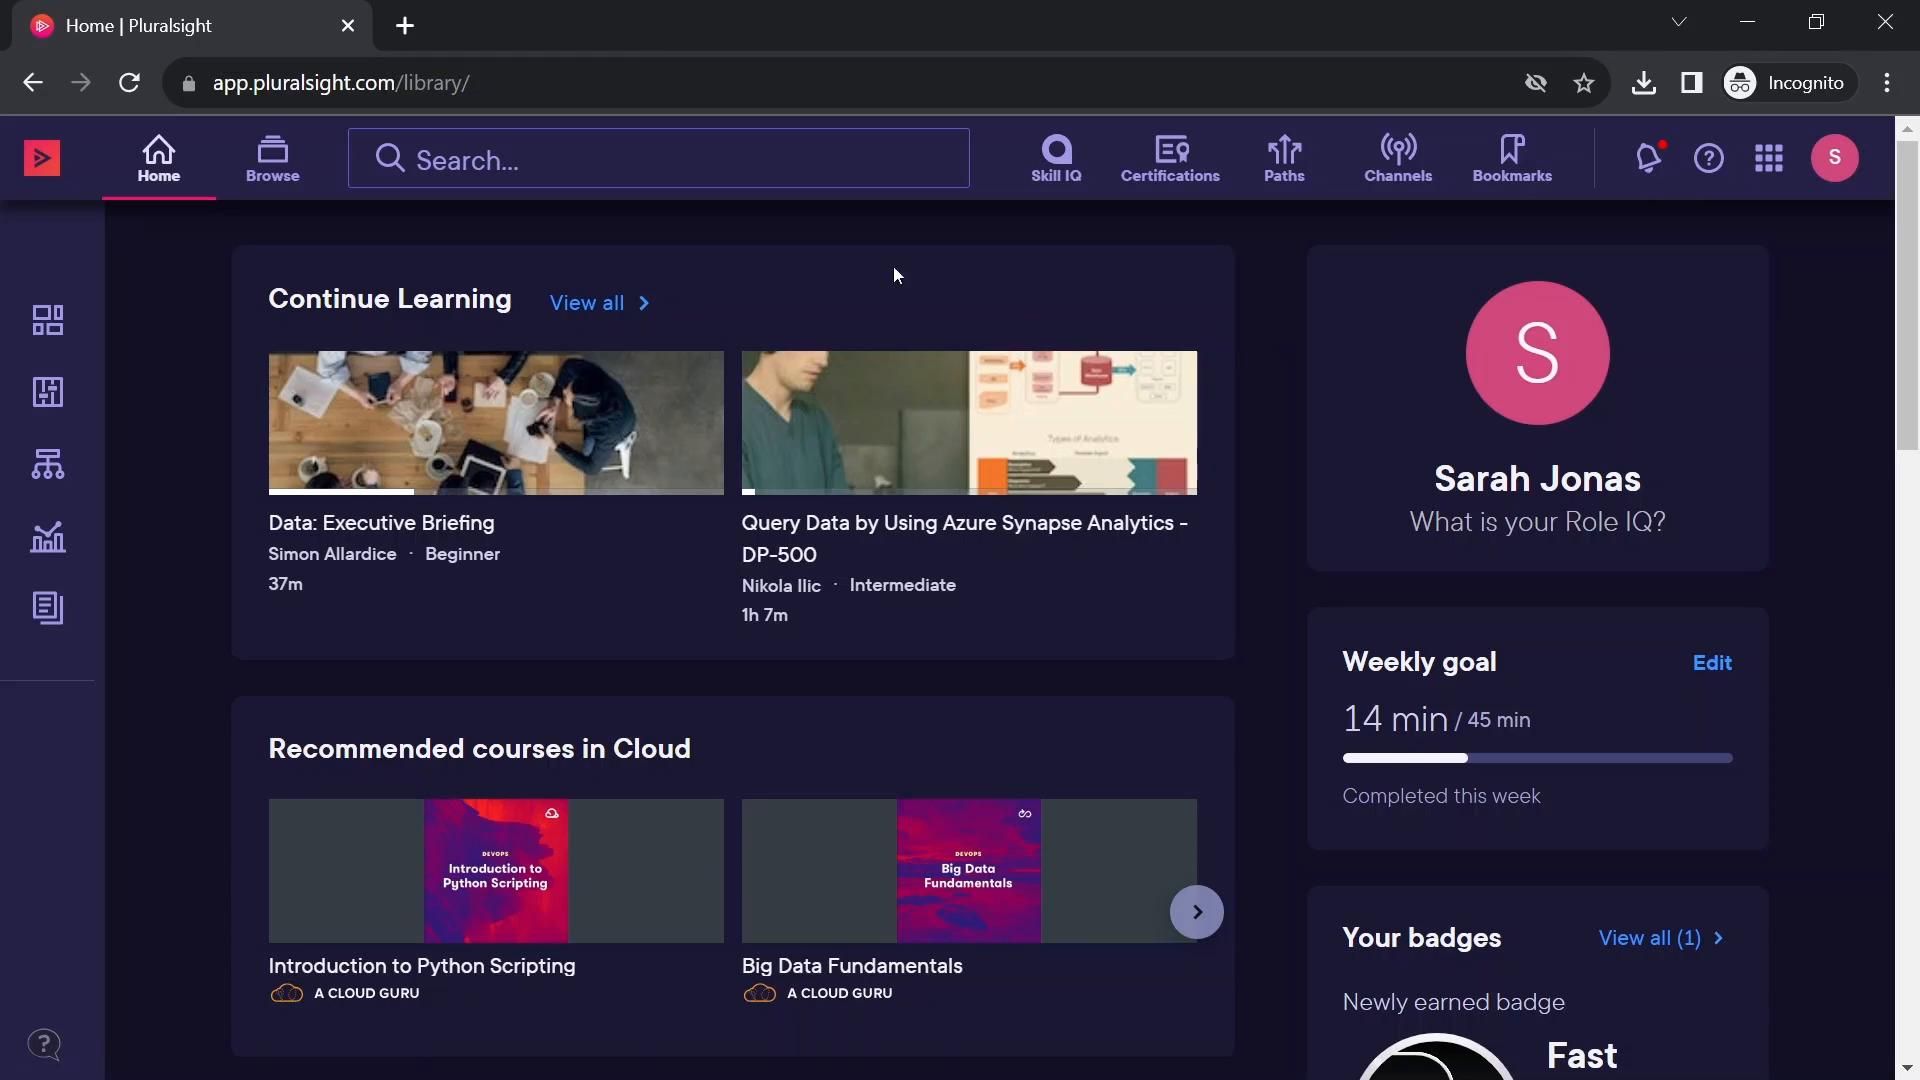This screenshot has height=1080, width=1920.
Task: Open Channels page
Action: 1398,159
